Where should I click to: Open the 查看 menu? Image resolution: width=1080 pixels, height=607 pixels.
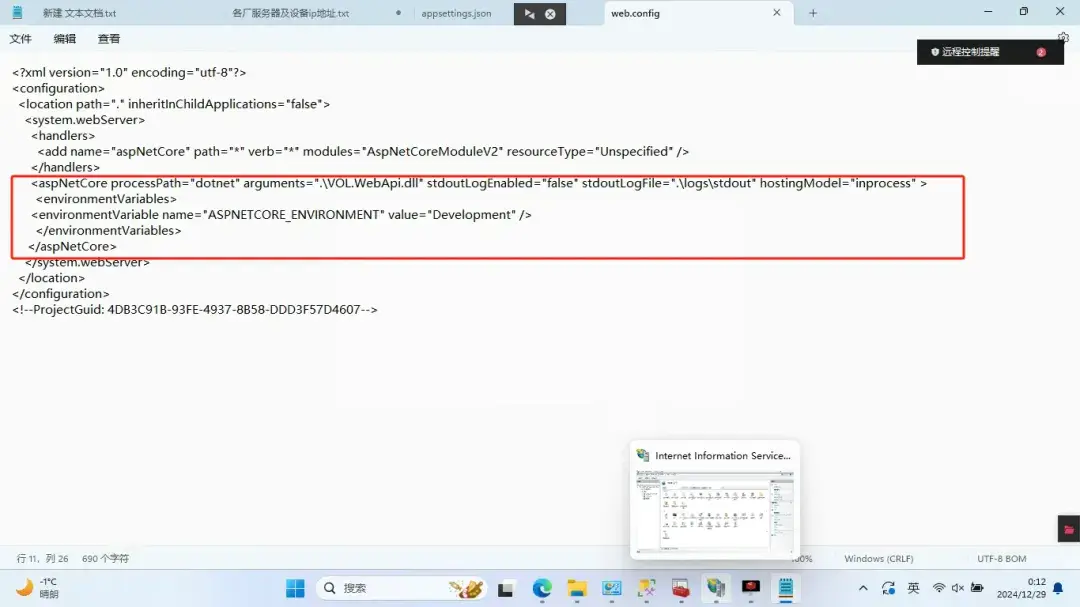(108, 38)
